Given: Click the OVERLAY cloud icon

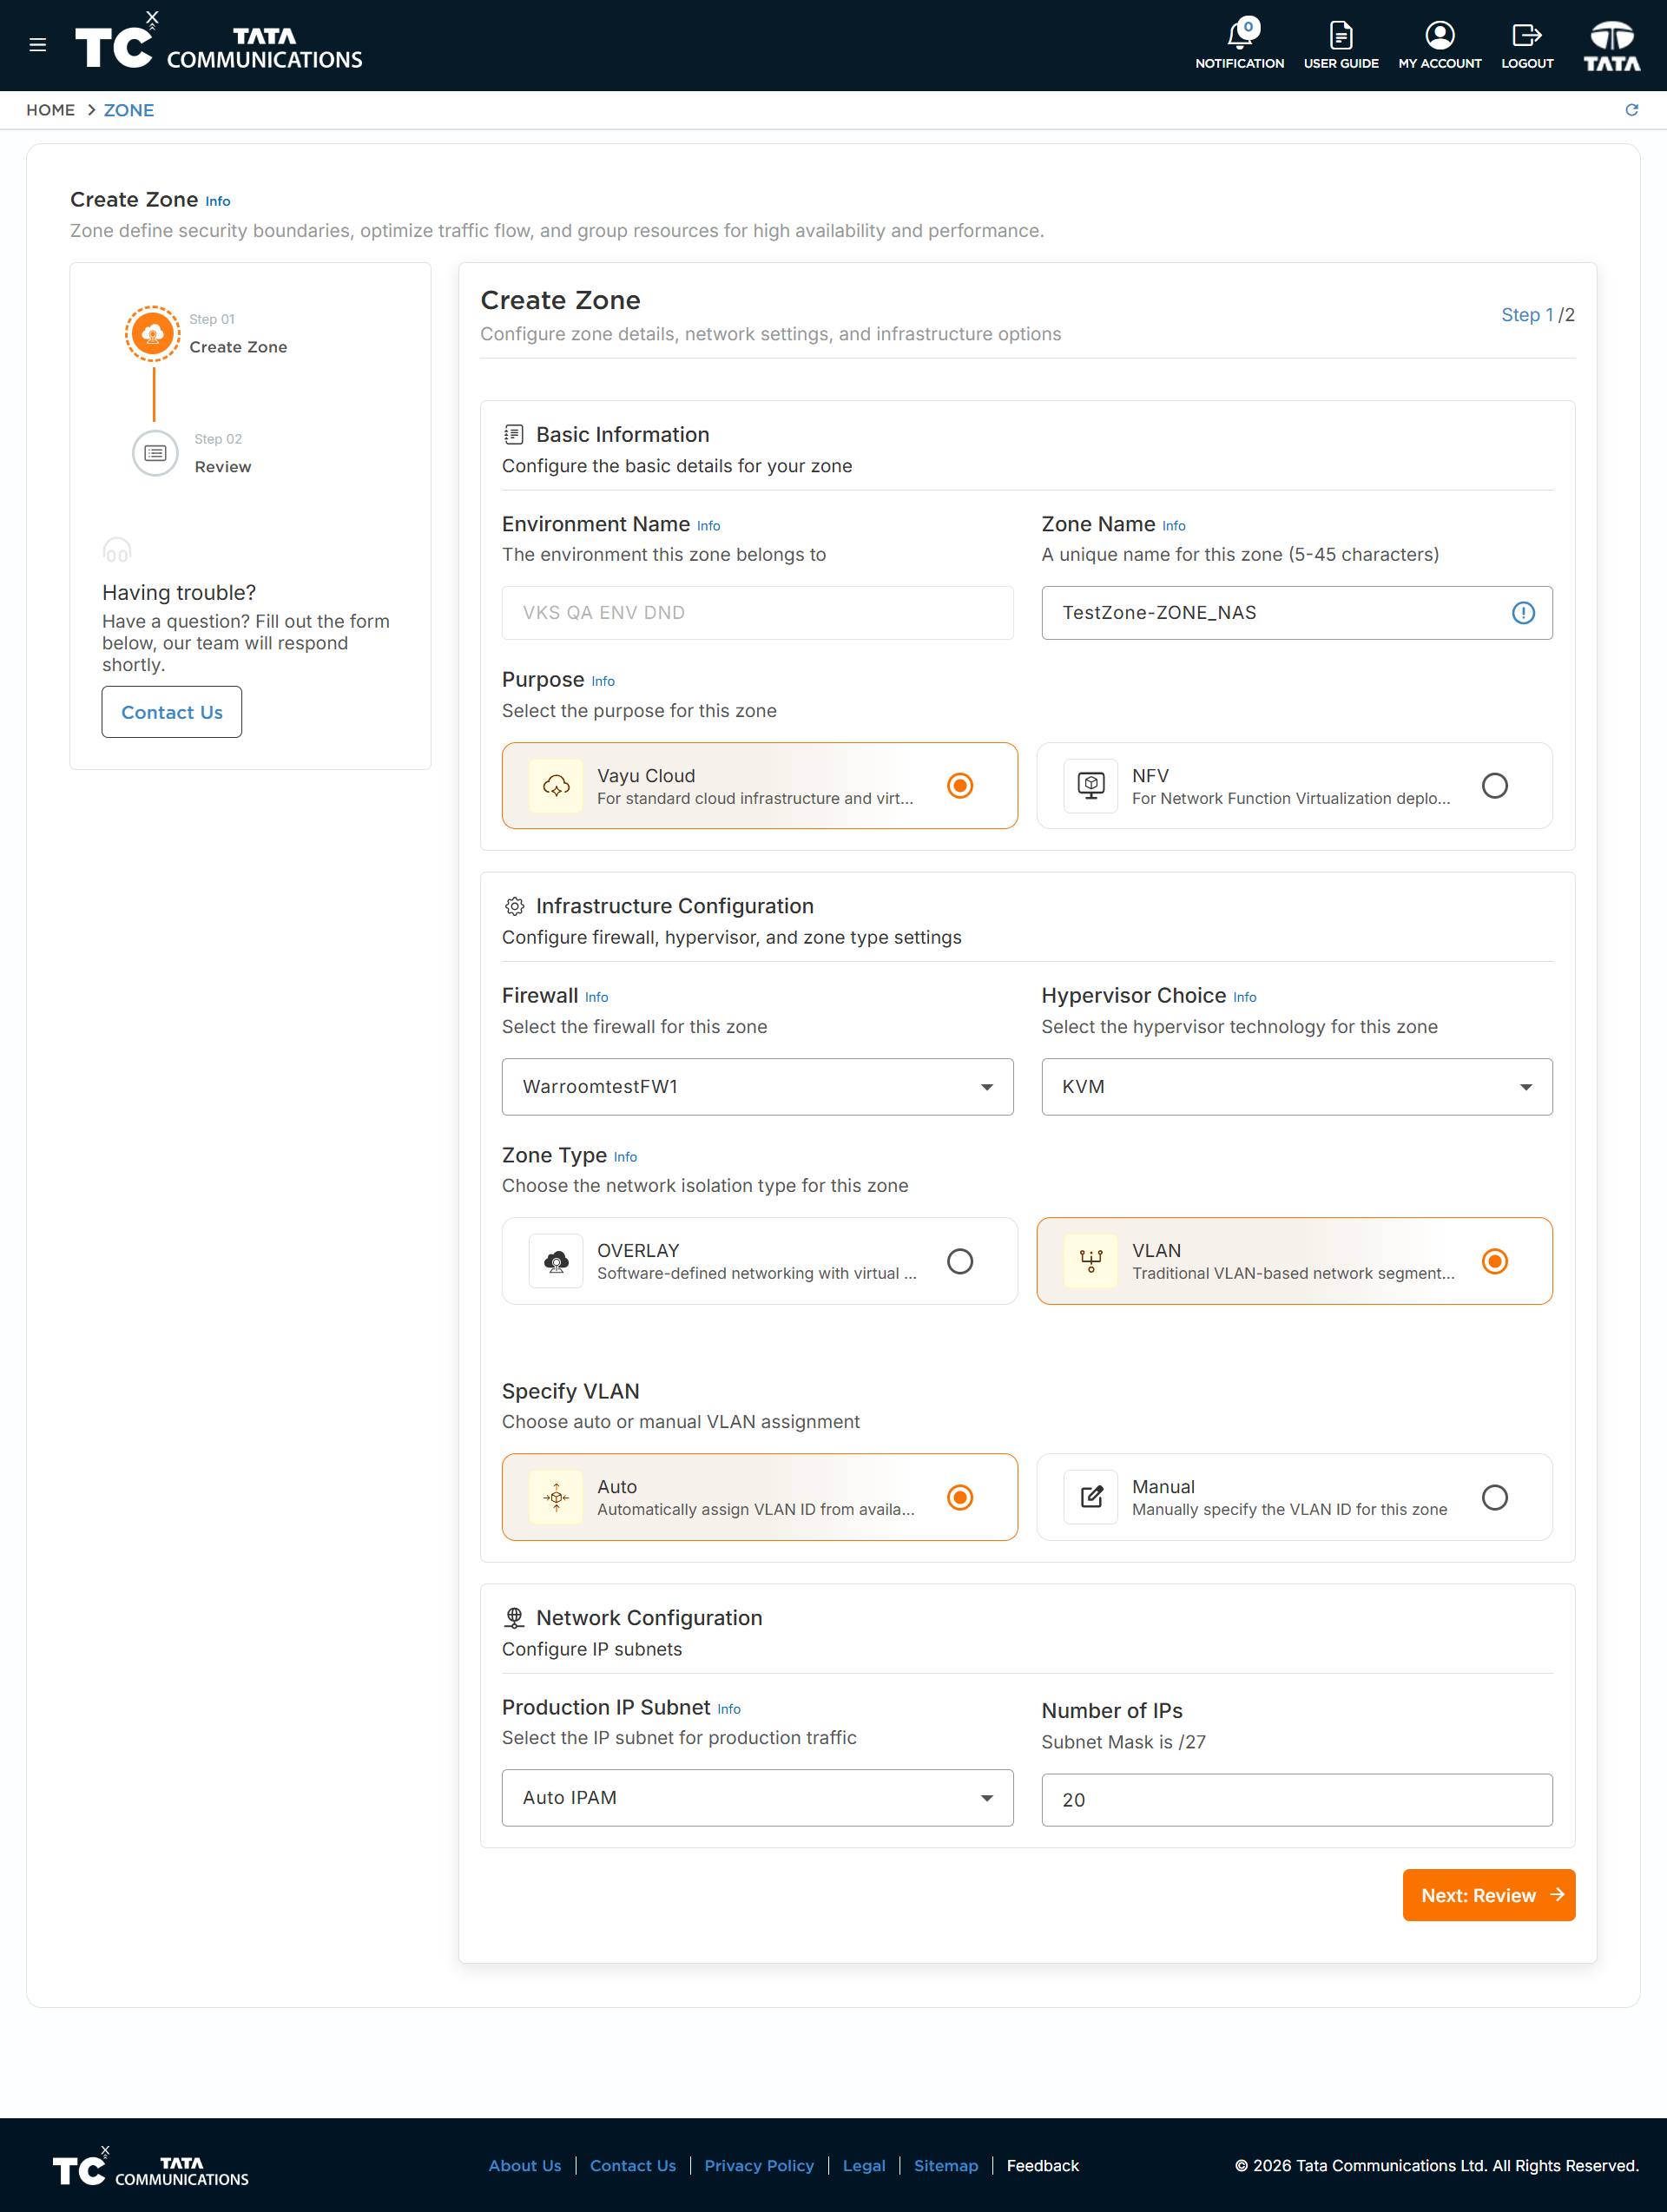Looking at the screenshot, I should (x=556, y=1261).
